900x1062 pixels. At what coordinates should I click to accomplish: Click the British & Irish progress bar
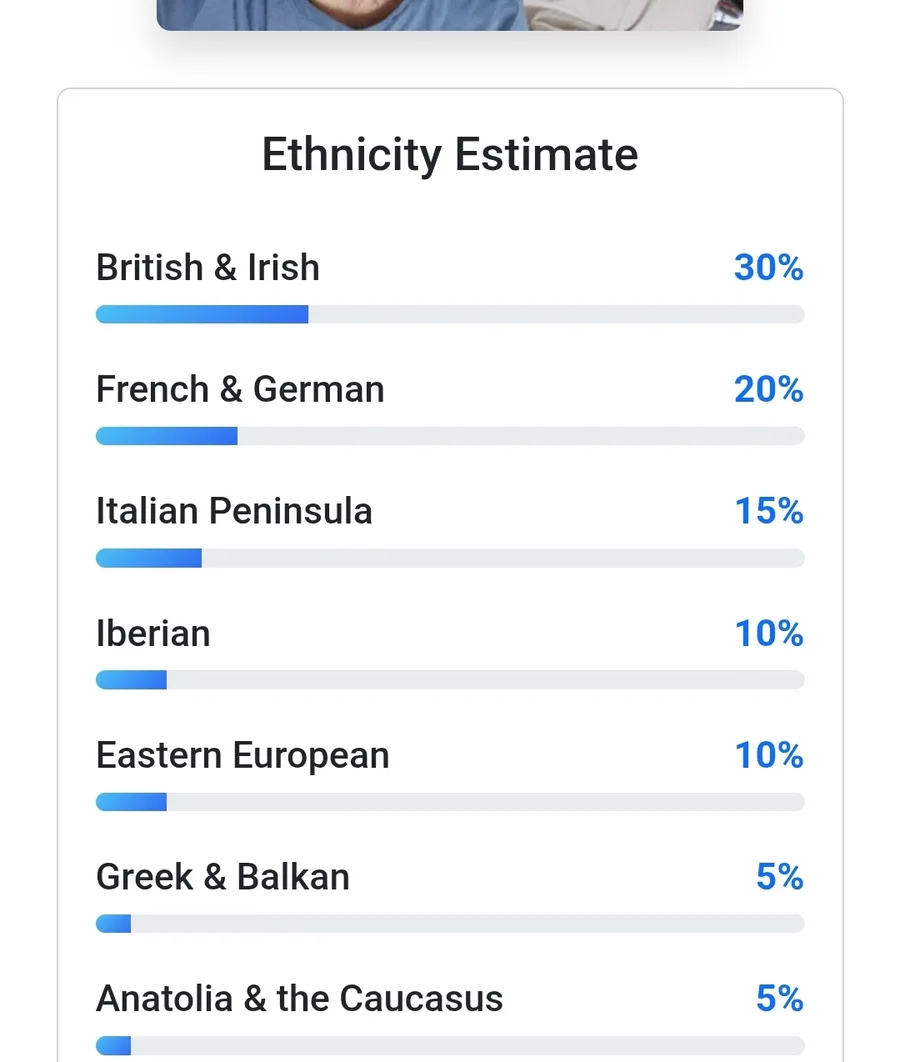450,314
